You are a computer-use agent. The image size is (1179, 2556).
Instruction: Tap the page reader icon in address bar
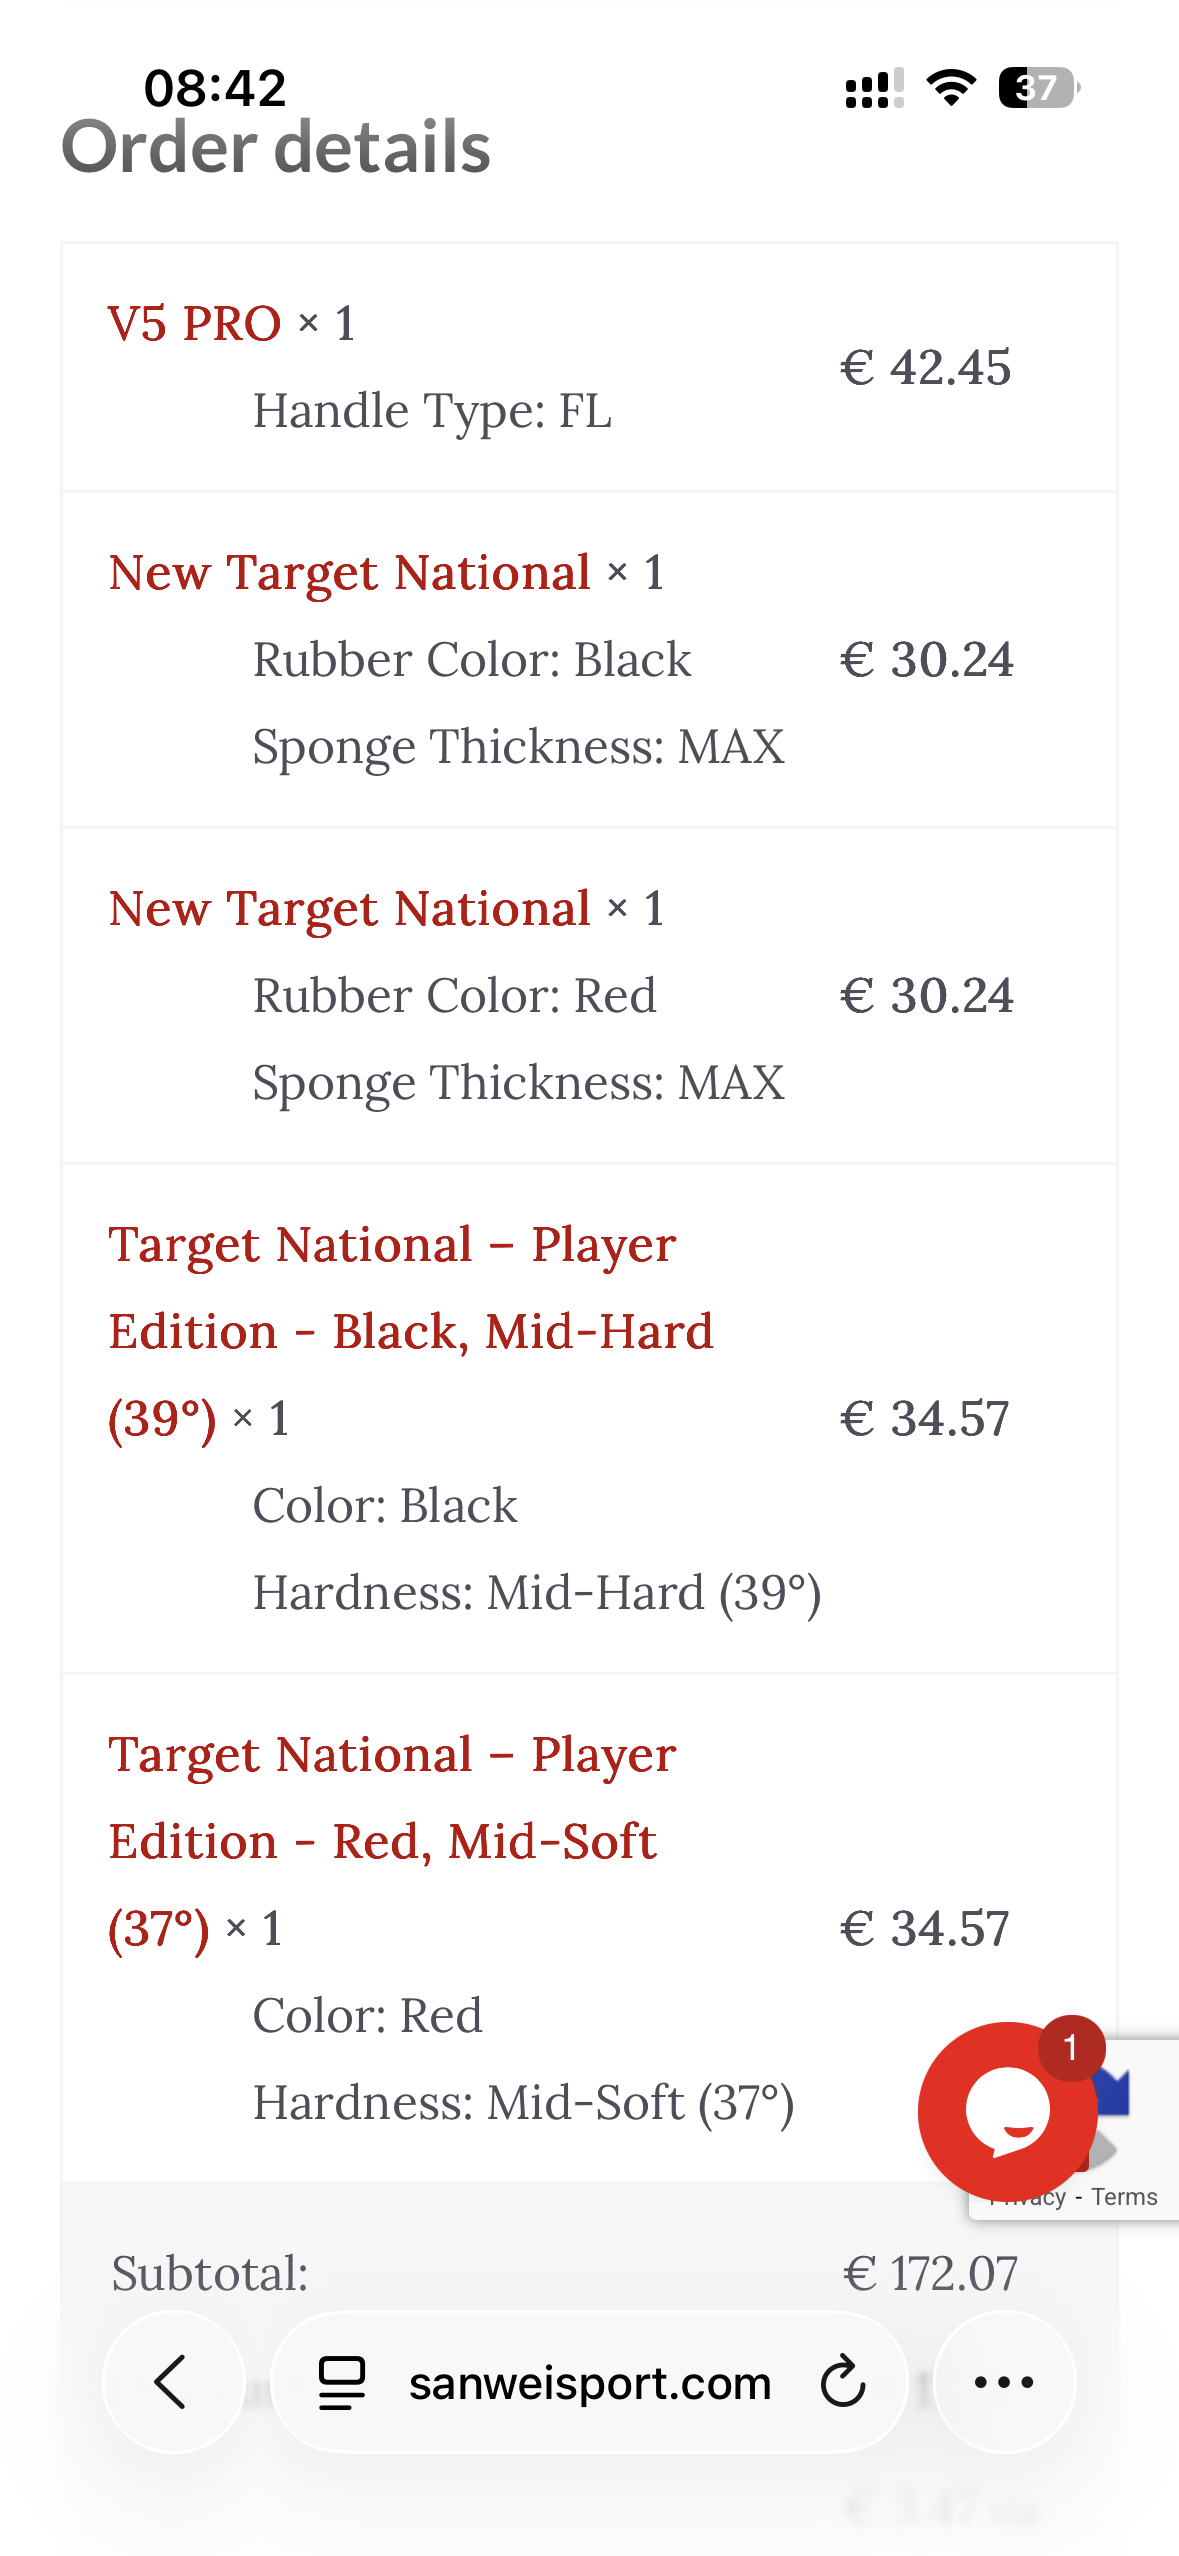click(x=341, y=2382)
